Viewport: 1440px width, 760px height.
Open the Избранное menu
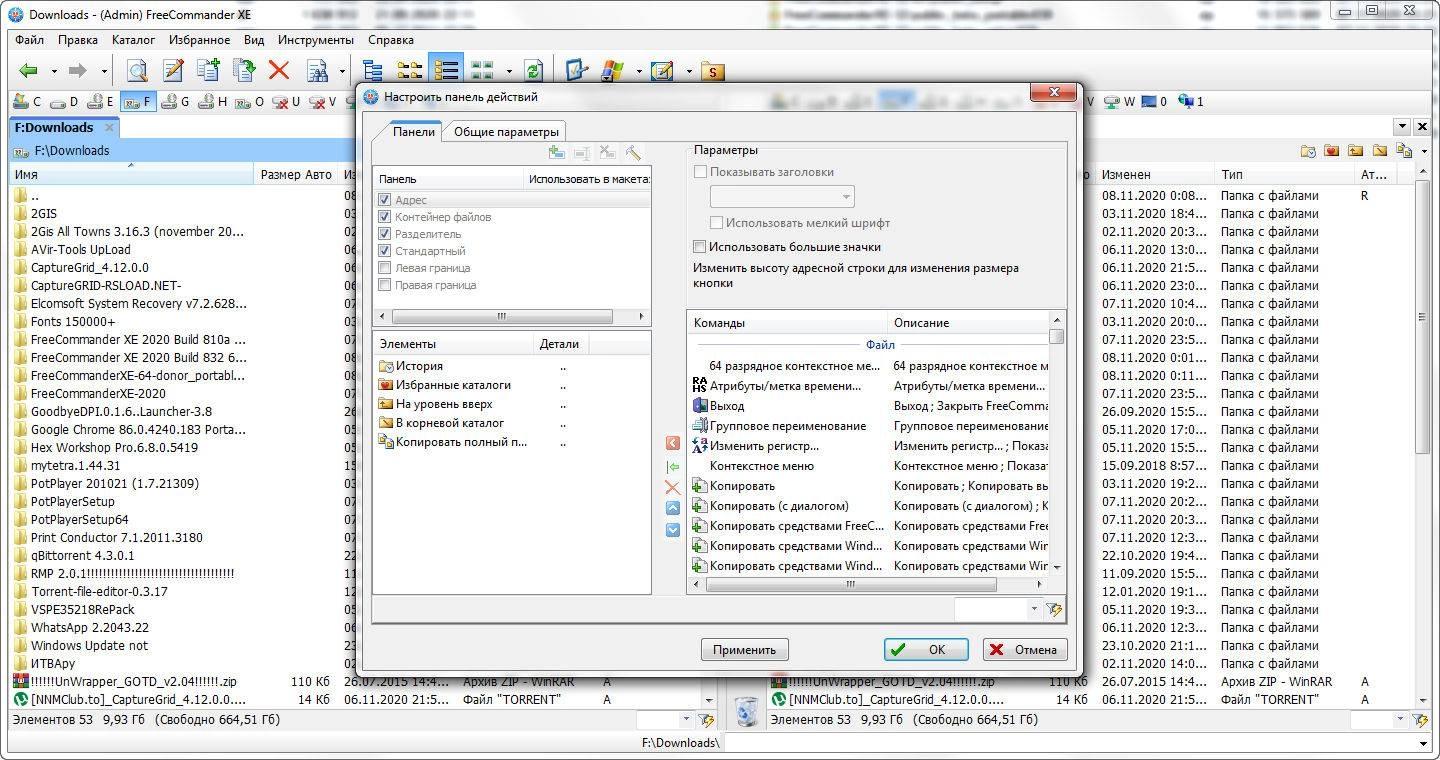pyautogui.click(x=200, y=40)
